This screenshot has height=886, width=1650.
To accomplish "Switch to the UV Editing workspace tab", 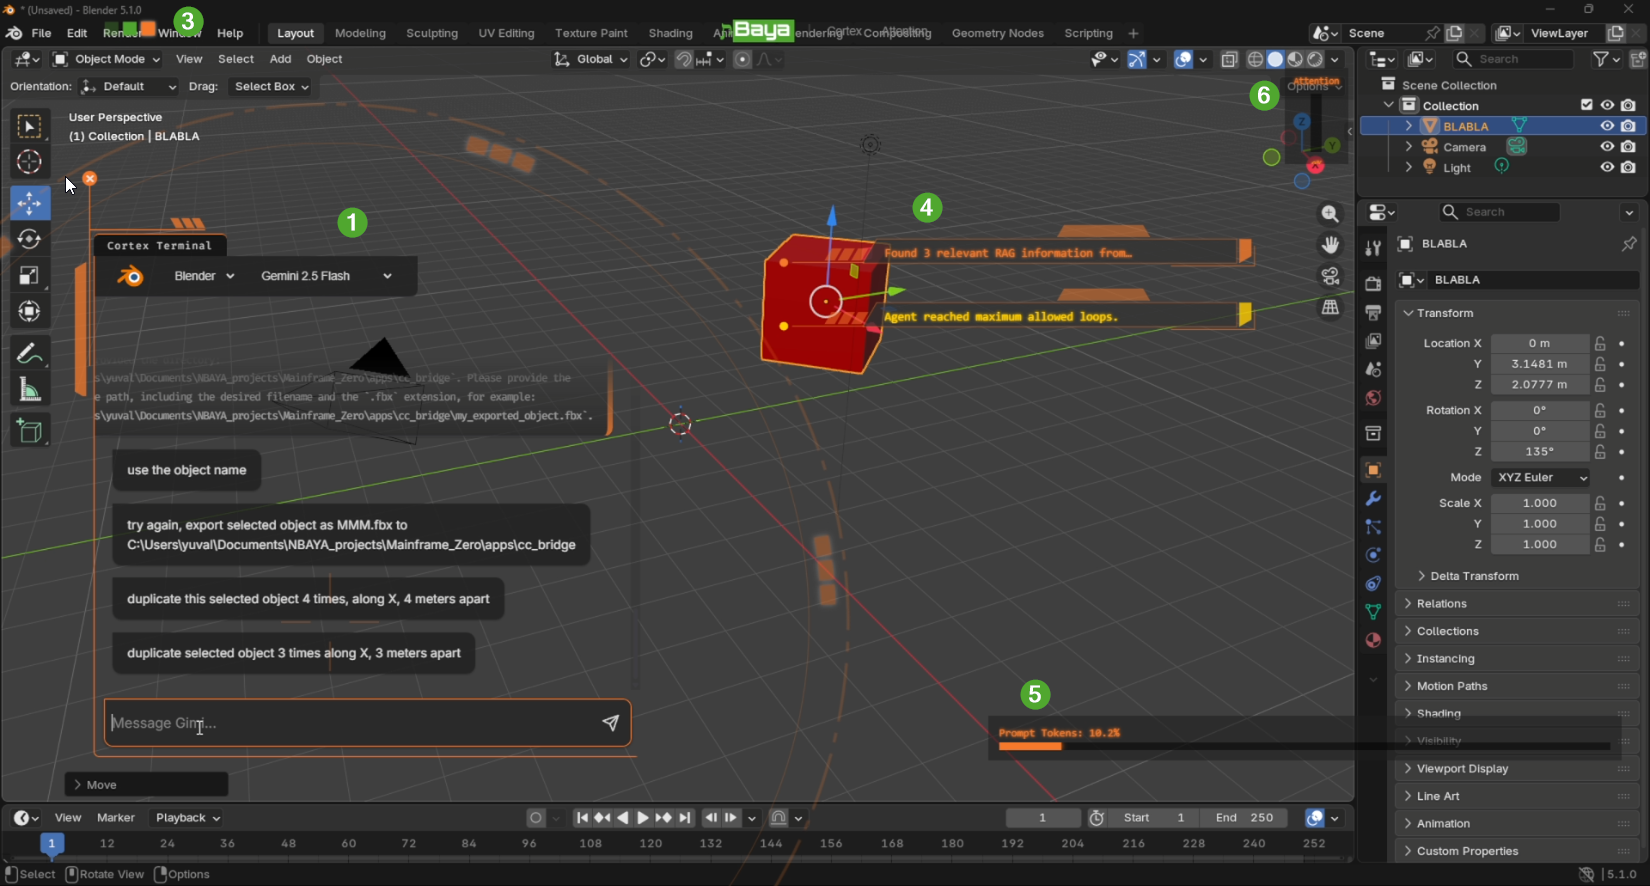I will coord(506,33).
